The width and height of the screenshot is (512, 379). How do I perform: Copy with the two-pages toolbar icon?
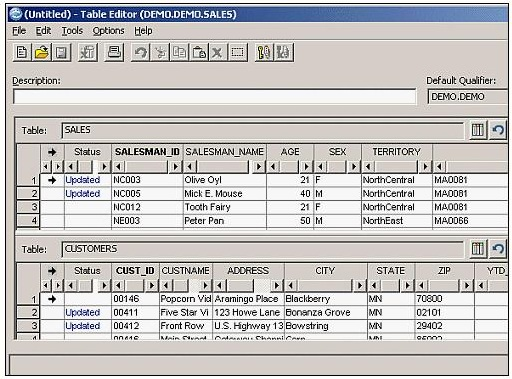[179, 52]
